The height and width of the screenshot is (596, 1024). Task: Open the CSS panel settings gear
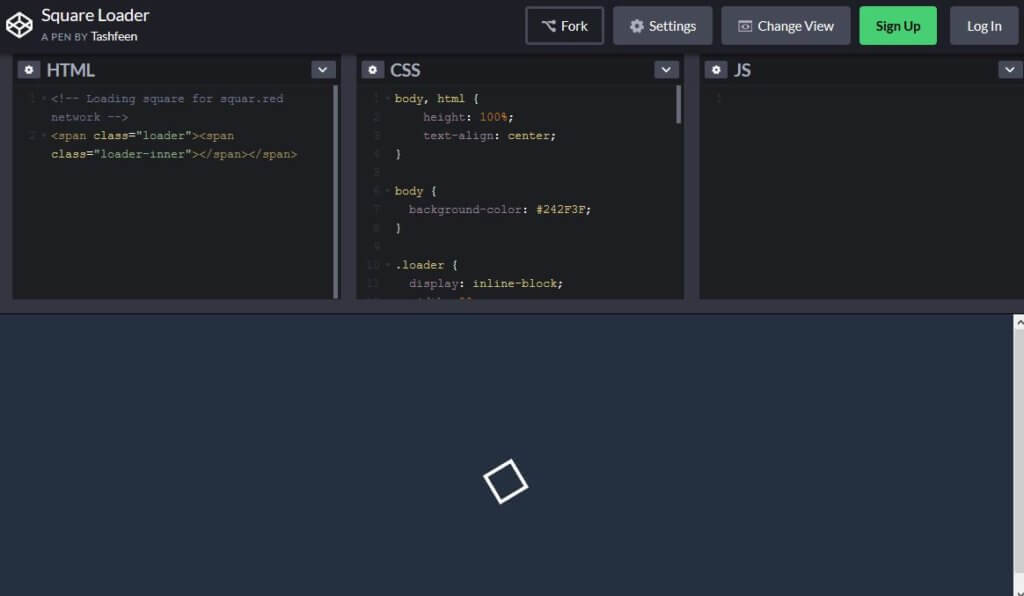[372, 69]
